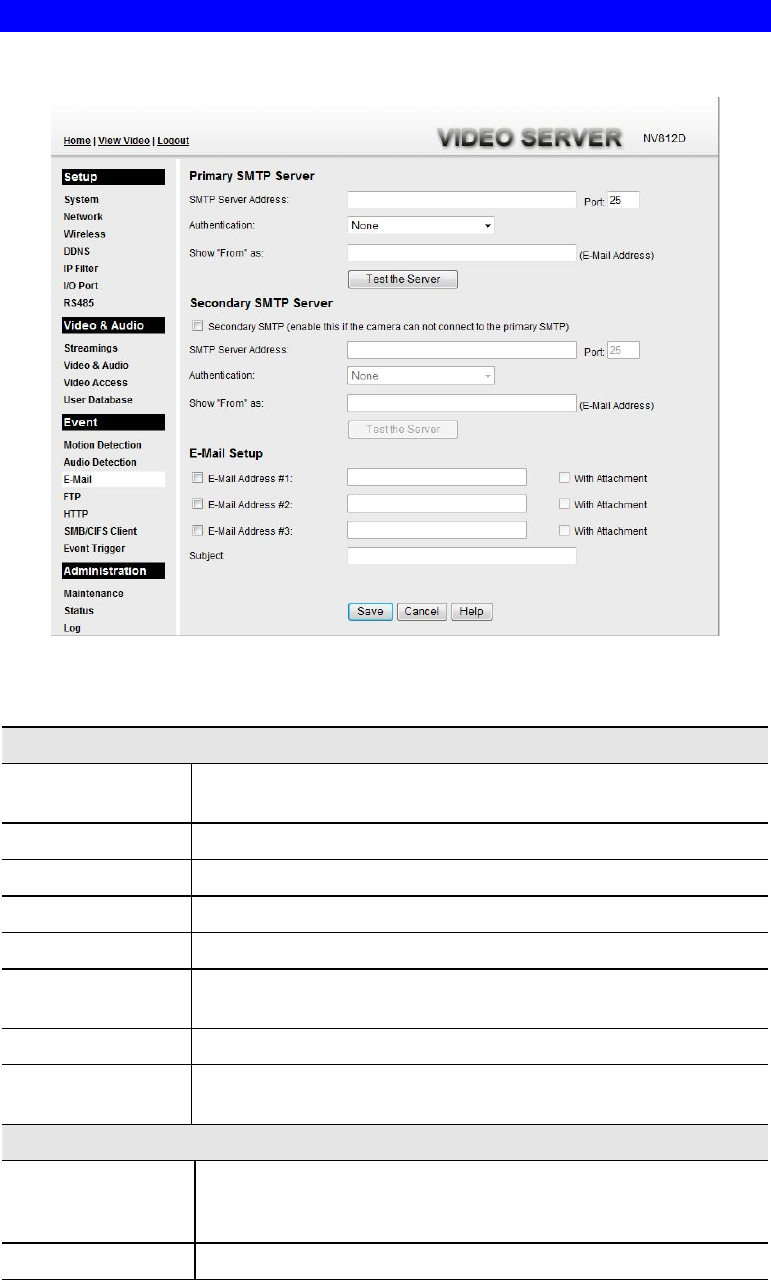Open Log page
Image resolution: width=771 pixels, height=1280 pixels.
pos(71,628)
